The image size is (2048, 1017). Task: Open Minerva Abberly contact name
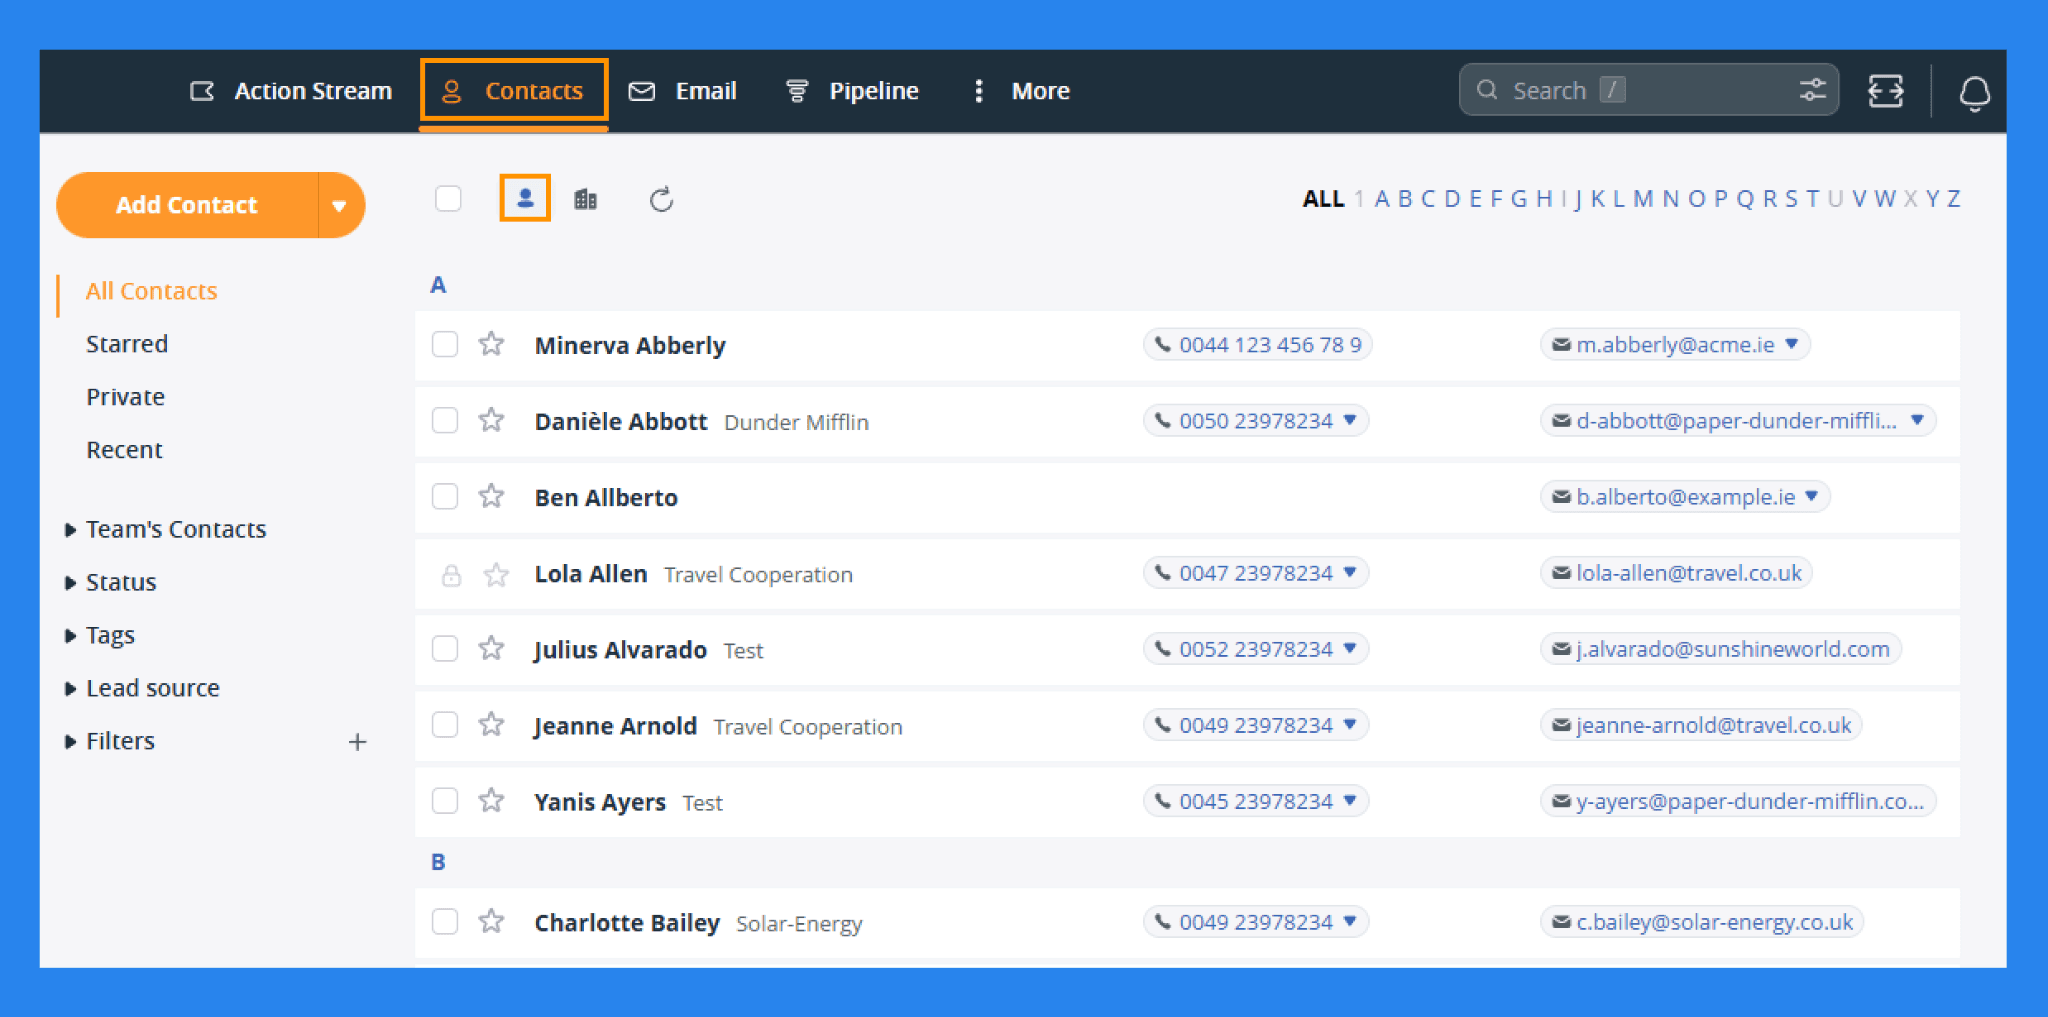point(630,346)
